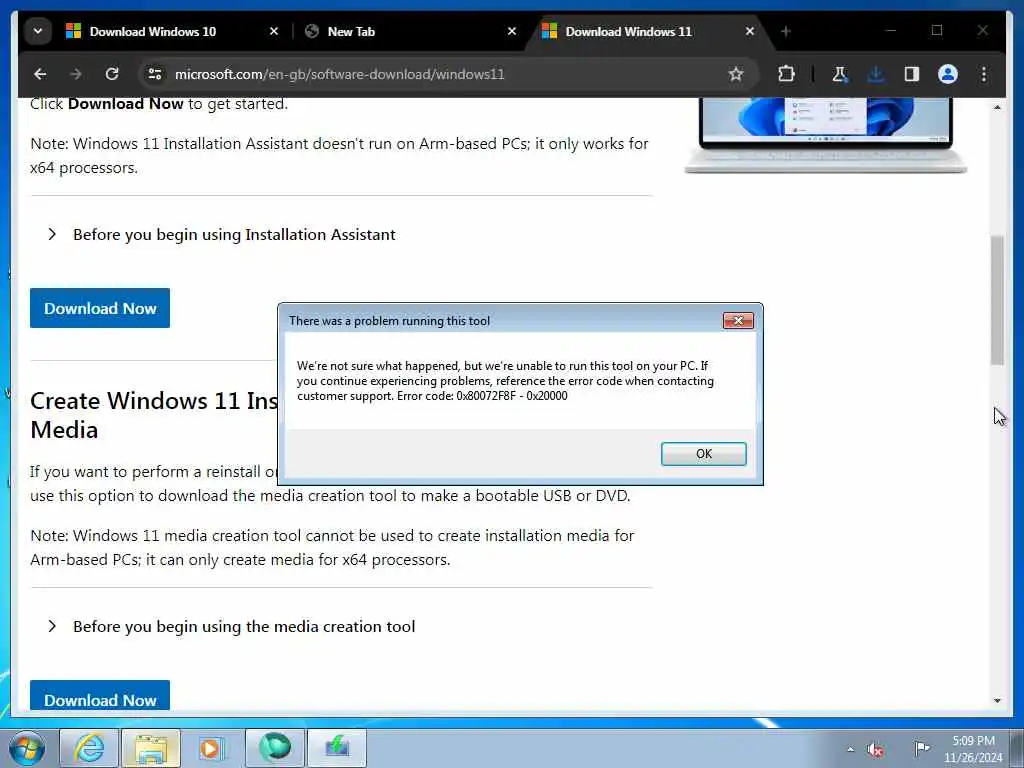Click the browser forward arrow
Viewport: 1024px width, 768px height.
[76, 74]
